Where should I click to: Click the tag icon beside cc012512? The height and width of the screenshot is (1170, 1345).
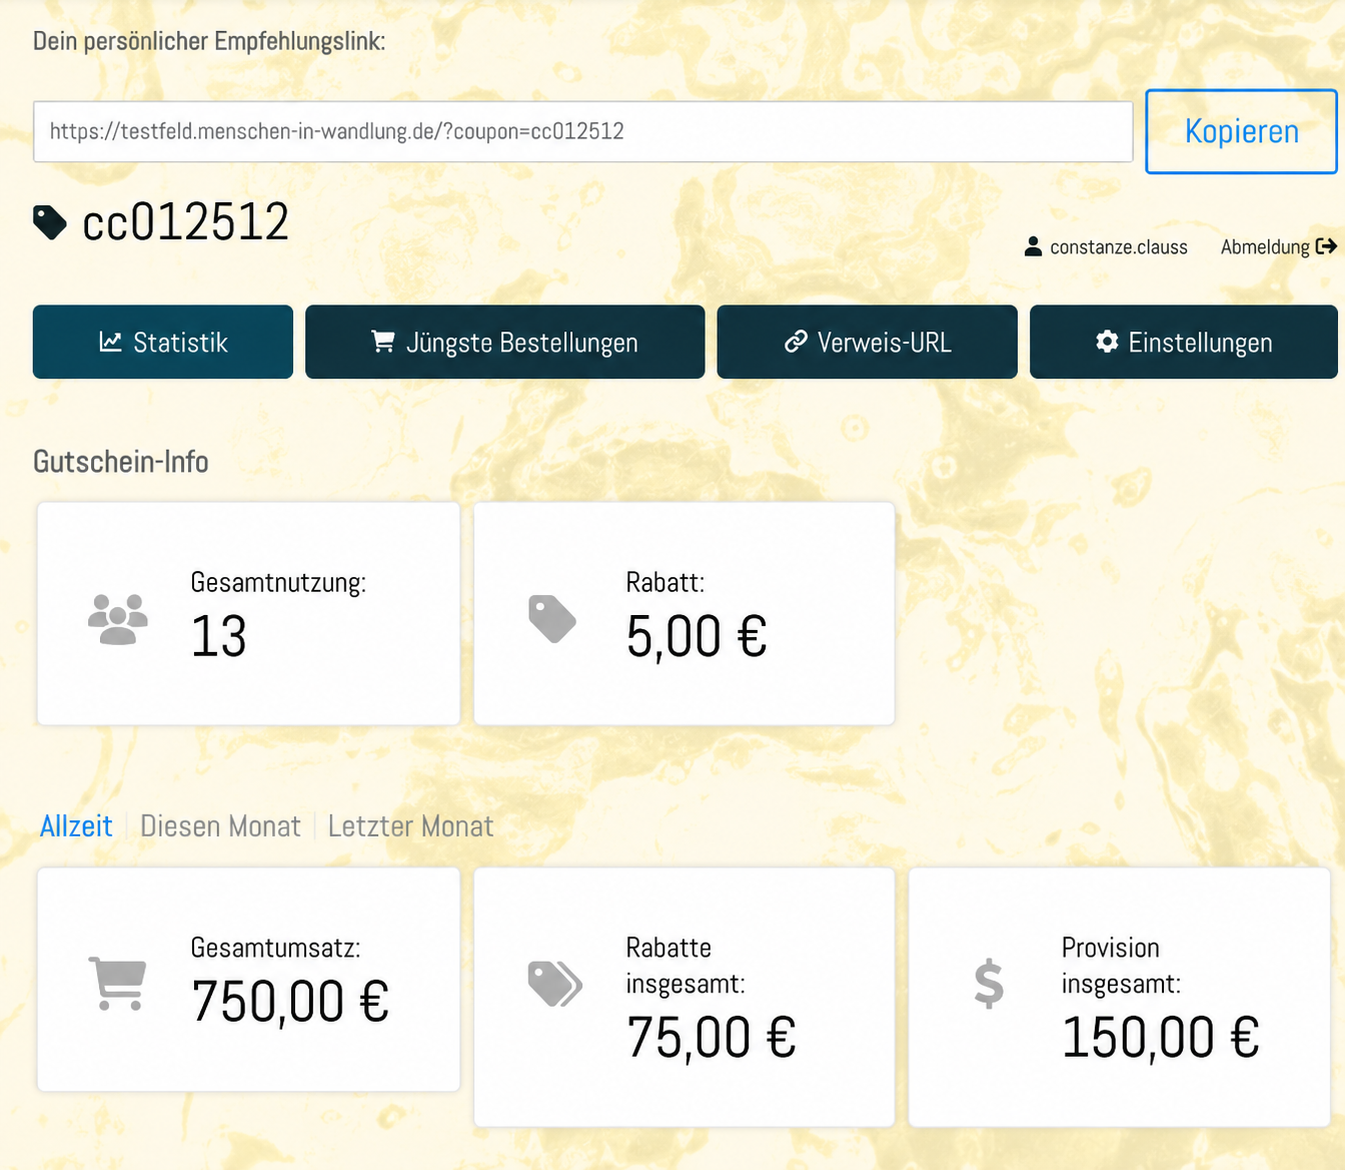click(x=50, y=222)
